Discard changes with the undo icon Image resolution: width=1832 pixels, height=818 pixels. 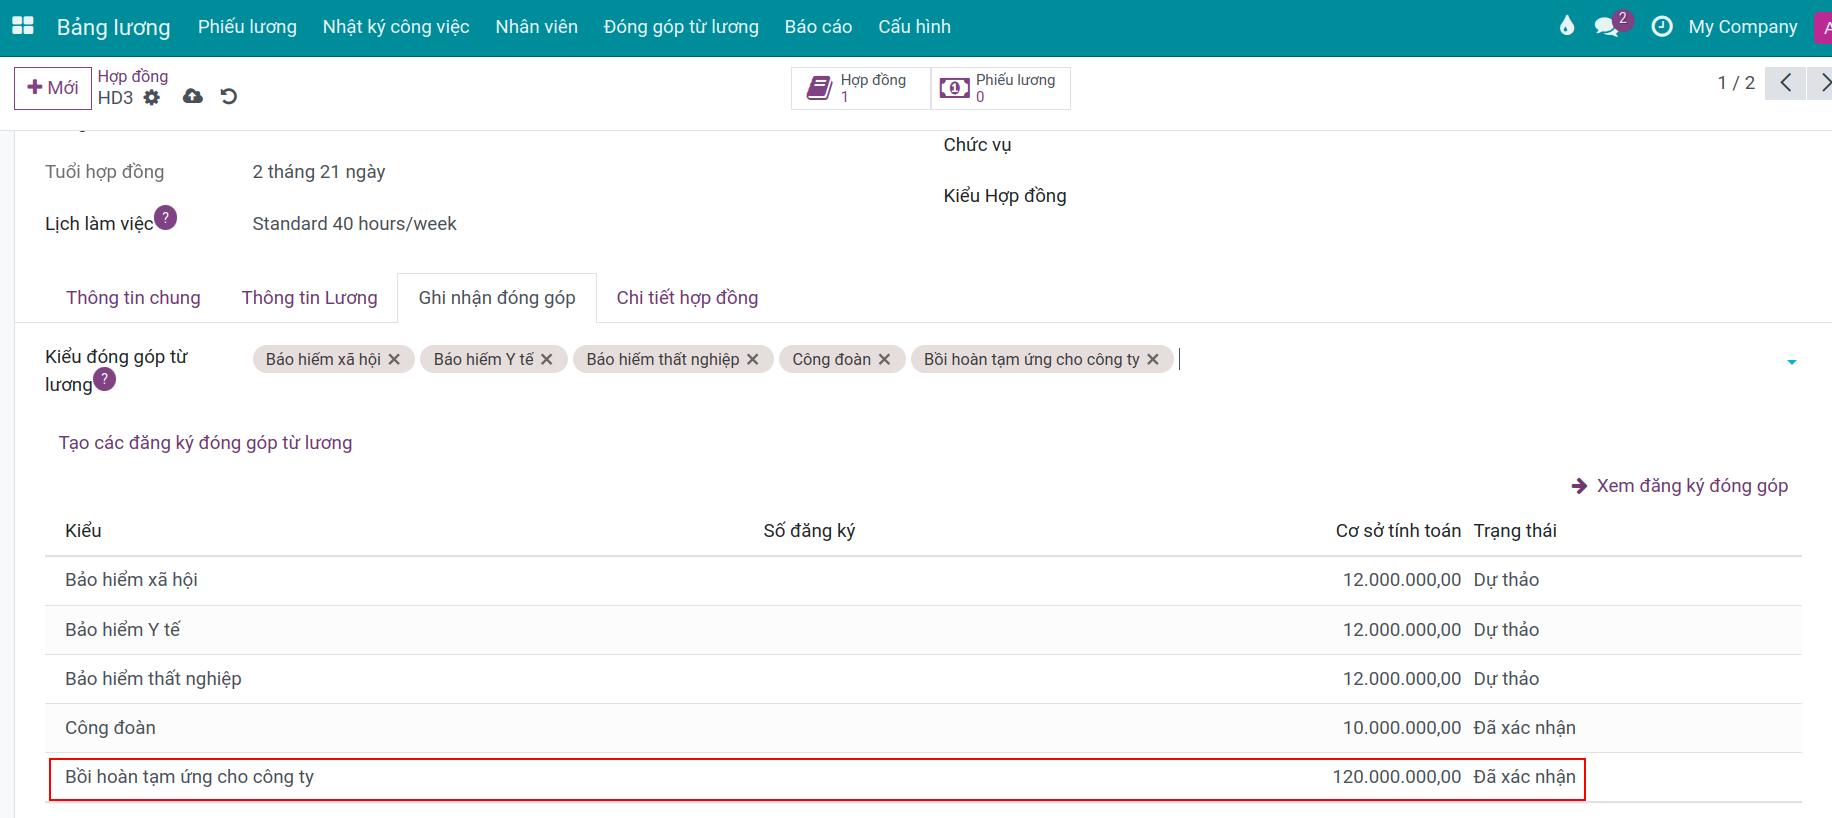229,97
